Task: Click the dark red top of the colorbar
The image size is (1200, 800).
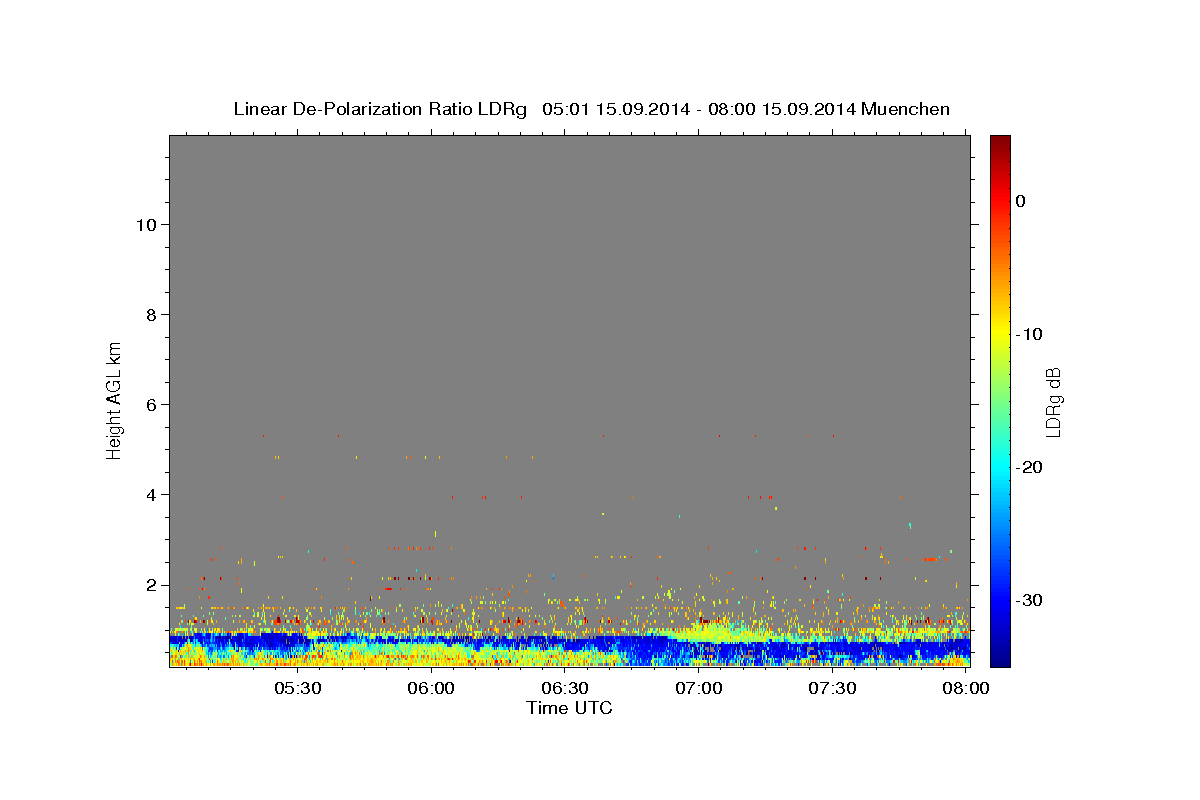Action: click(x=1000, y=145)
